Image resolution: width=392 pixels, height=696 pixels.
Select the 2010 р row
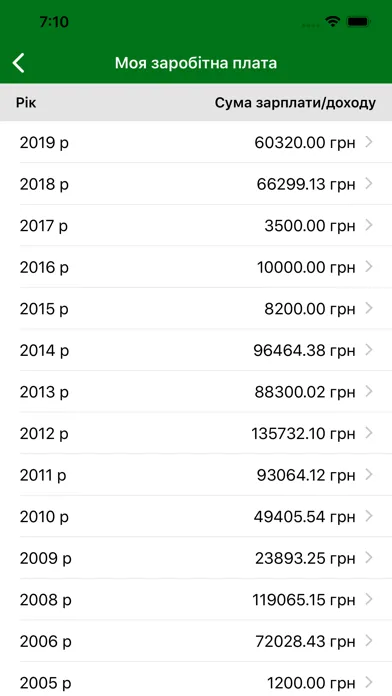click(196, 517)
